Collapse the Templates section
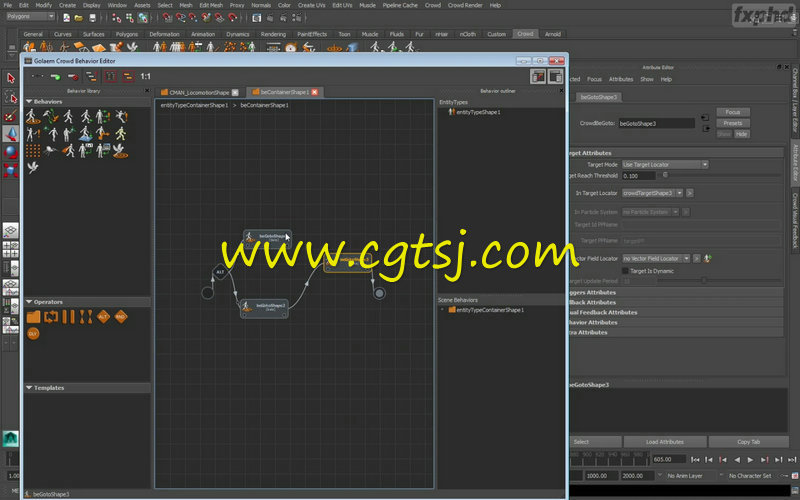 point(29,388)
